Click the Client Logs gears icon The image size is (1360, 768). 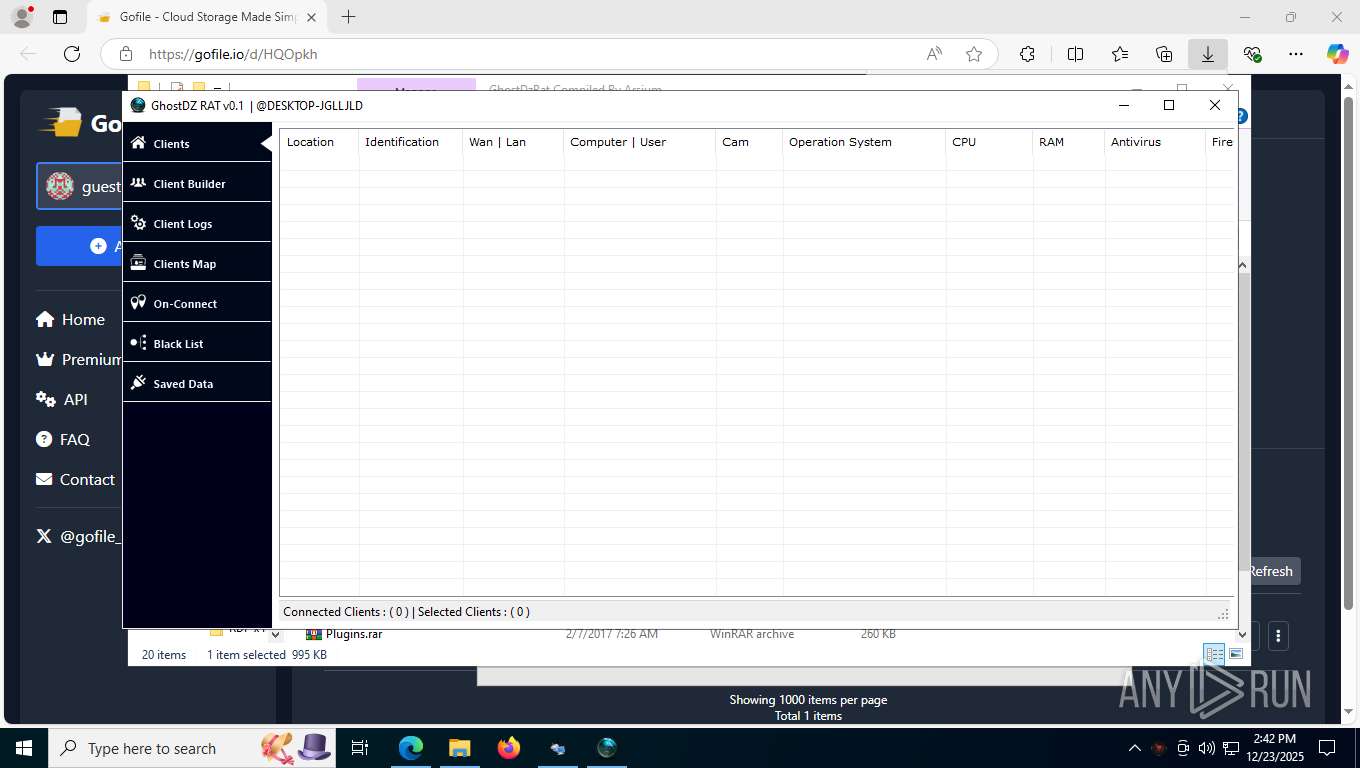pos(138,223)
